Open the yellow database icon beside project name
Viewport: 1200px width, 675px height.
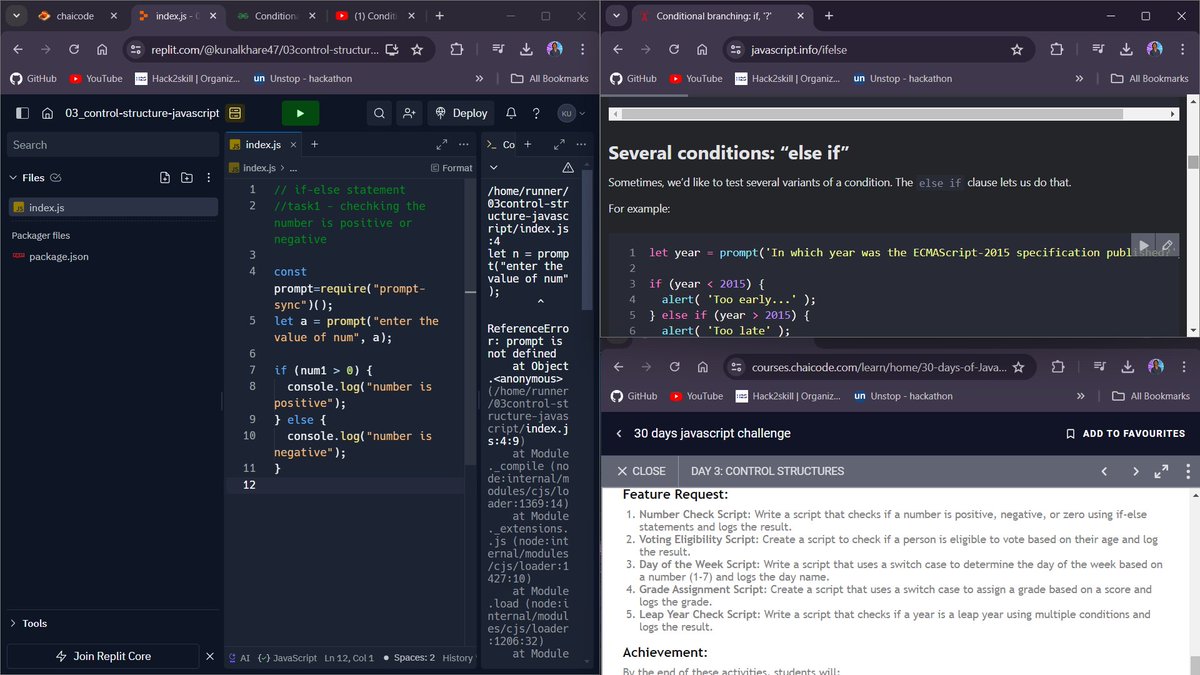pyautogui.click(x=235, y=113)
